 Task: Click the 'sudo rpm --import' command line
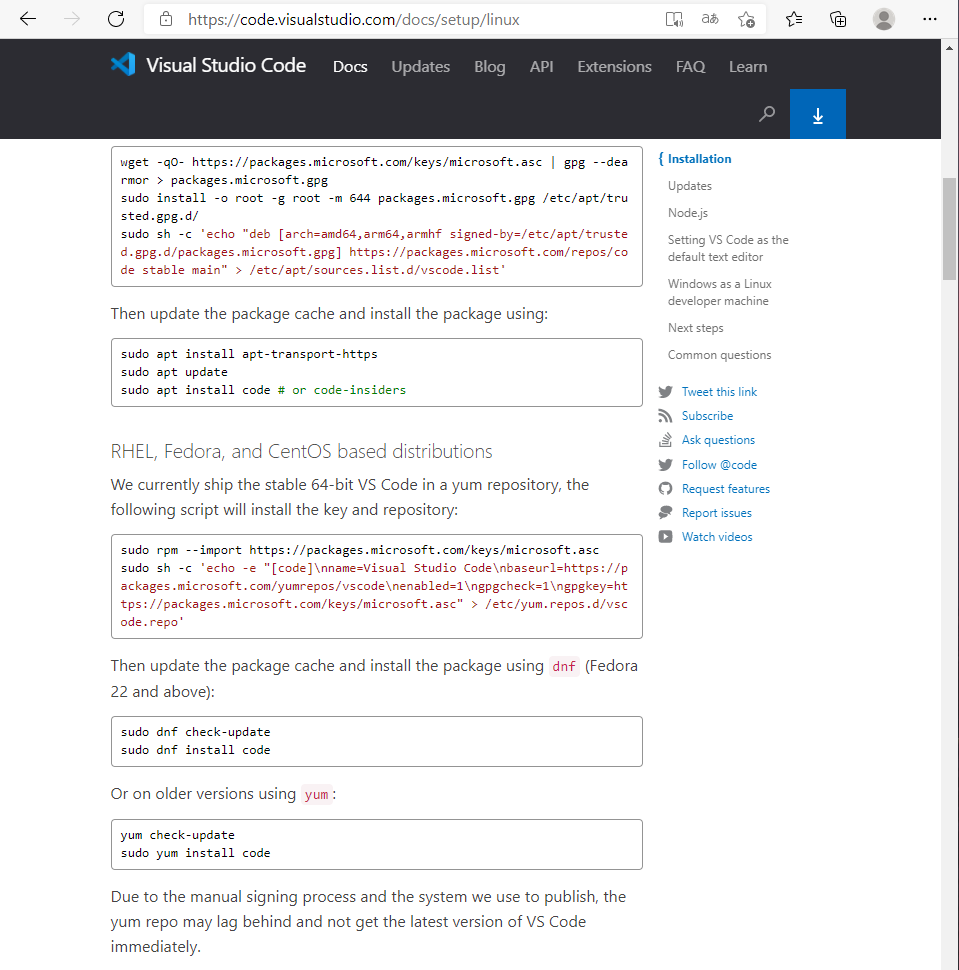click(360, 550)
